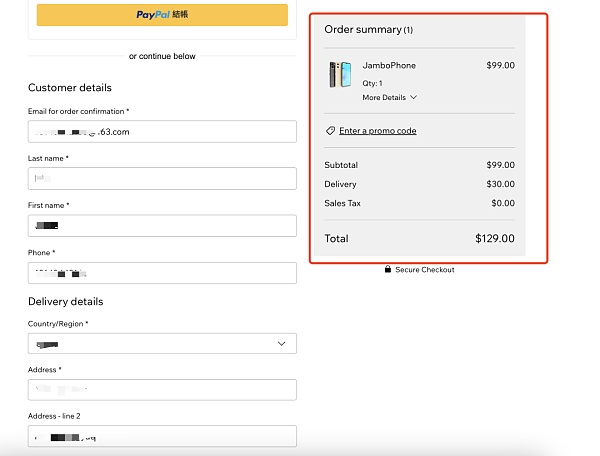Focus the Email for order confirmation field
600x456 pixels.
pyautogui.click(x=162, y=132)
